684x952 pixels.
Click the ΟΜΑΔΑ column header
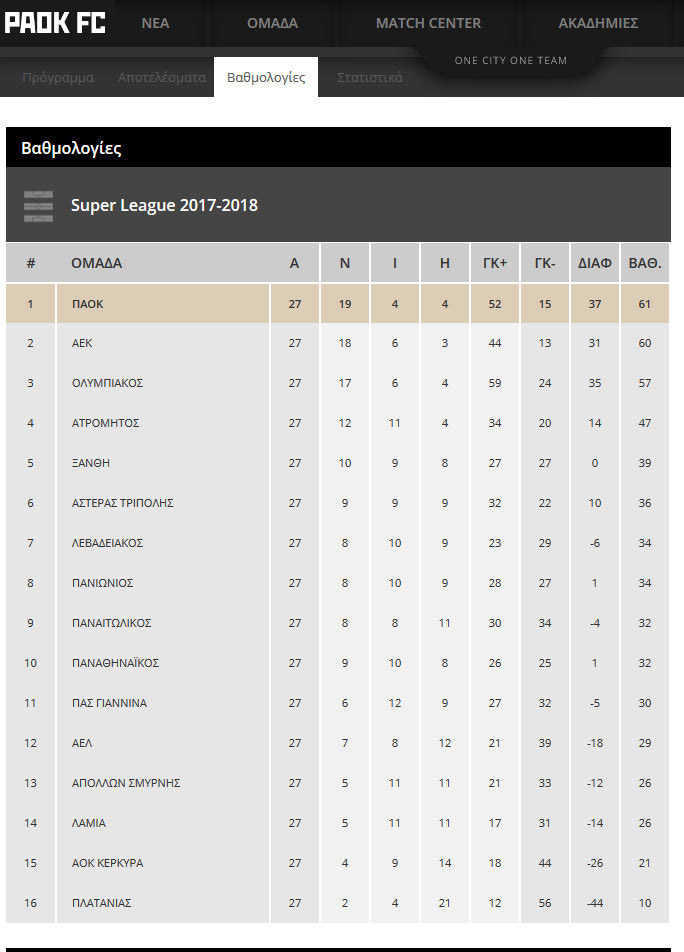[97, 264]
